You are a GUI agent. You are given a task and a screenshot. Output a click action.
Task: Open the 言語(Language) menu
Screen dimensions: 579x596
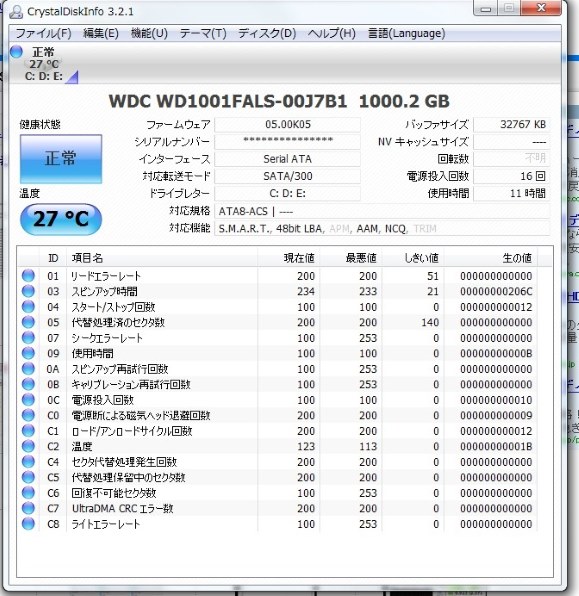point(406,33)
